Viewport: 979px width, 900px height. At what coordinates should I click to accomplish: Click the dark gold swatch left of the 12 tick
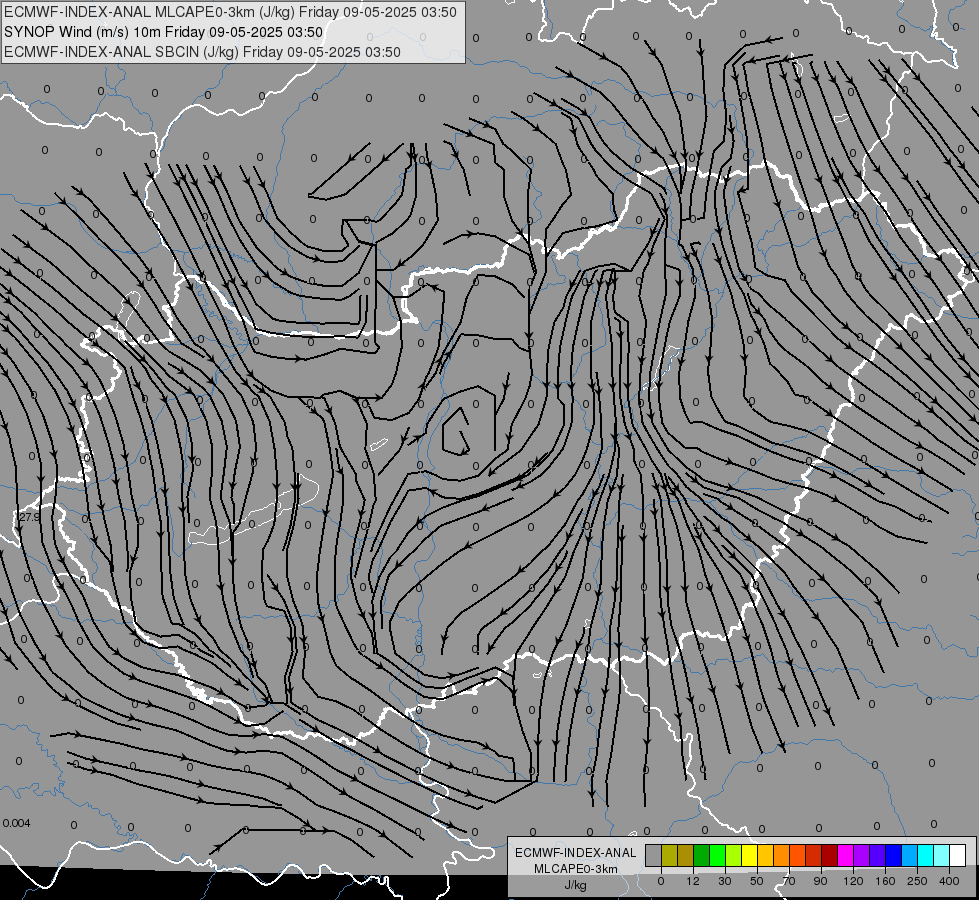(686, 855)
